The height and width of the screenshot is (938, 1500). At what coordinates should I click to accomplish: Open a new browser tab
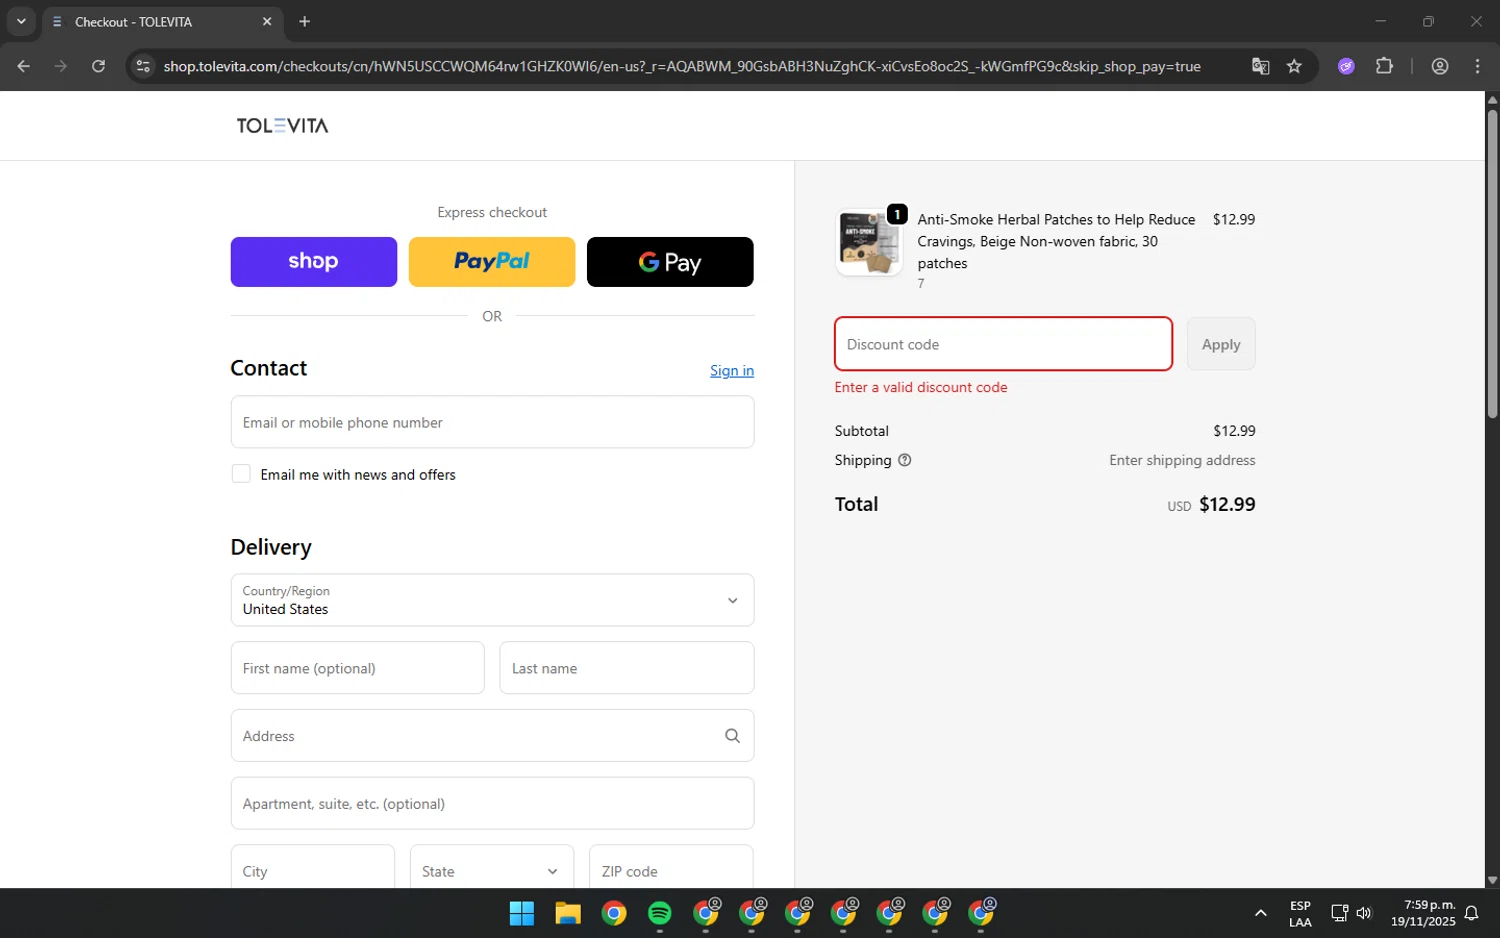(305, 21)
